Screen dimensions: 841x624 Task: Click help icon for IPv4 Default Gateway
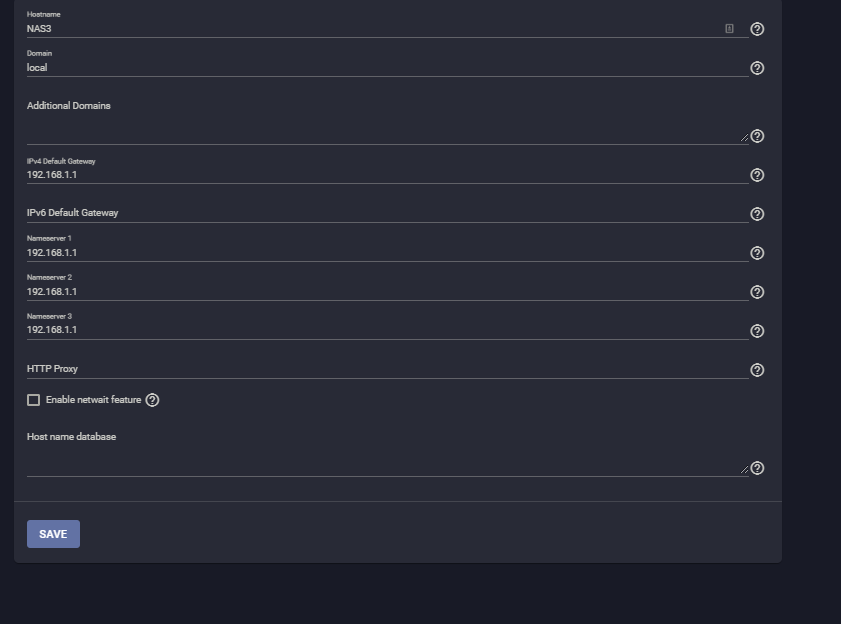click(757, 175)
